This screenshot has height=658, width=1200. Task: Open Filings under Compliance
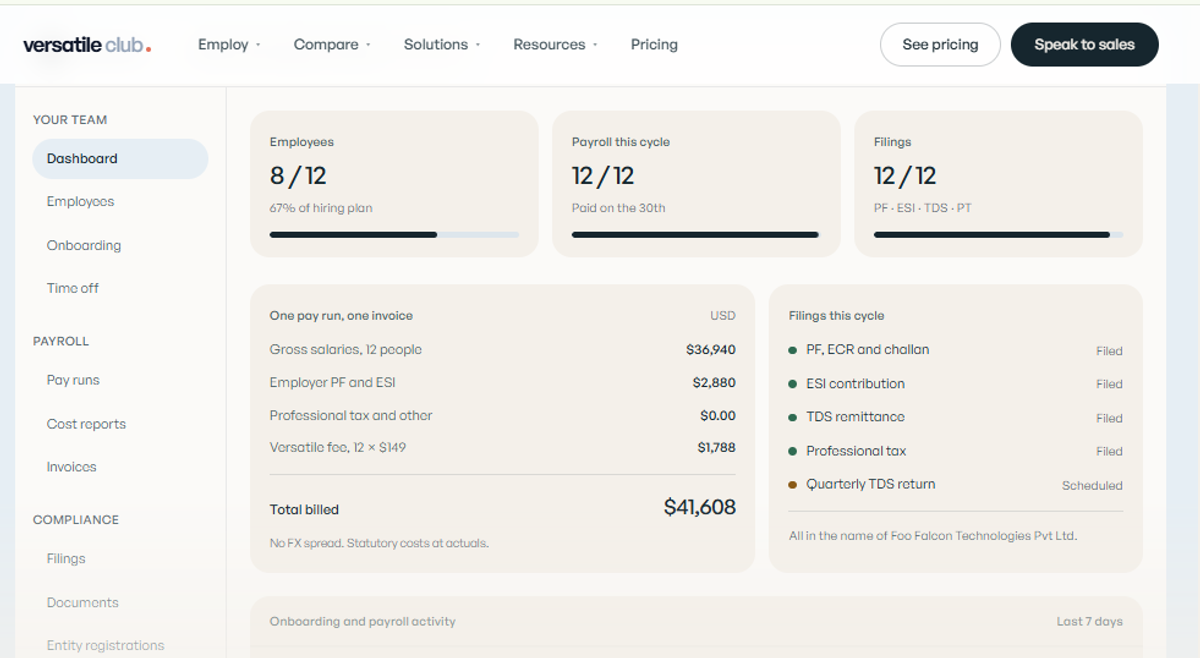66,559
